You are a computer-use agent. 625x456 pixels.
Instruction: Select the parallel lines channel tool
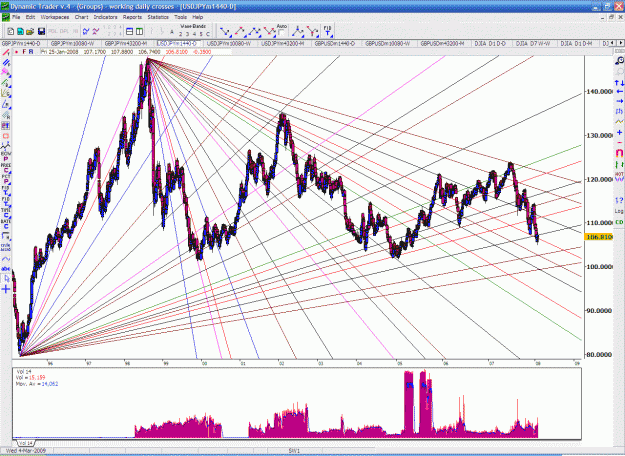[6, 63]
